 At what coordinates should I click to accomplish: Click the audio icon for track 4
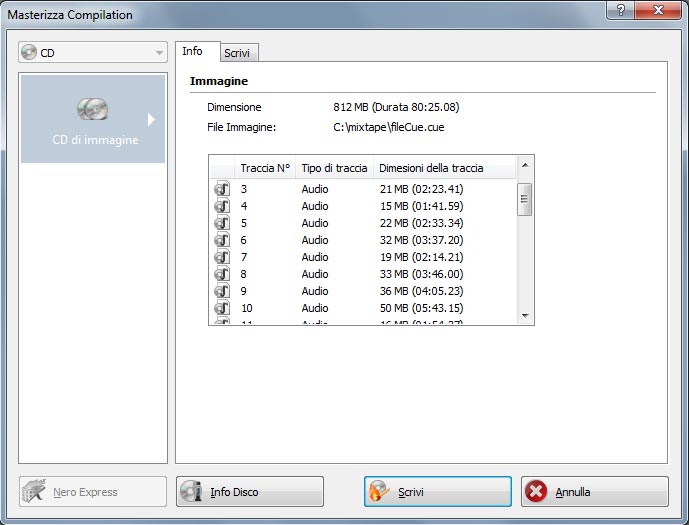coord(222,206)
